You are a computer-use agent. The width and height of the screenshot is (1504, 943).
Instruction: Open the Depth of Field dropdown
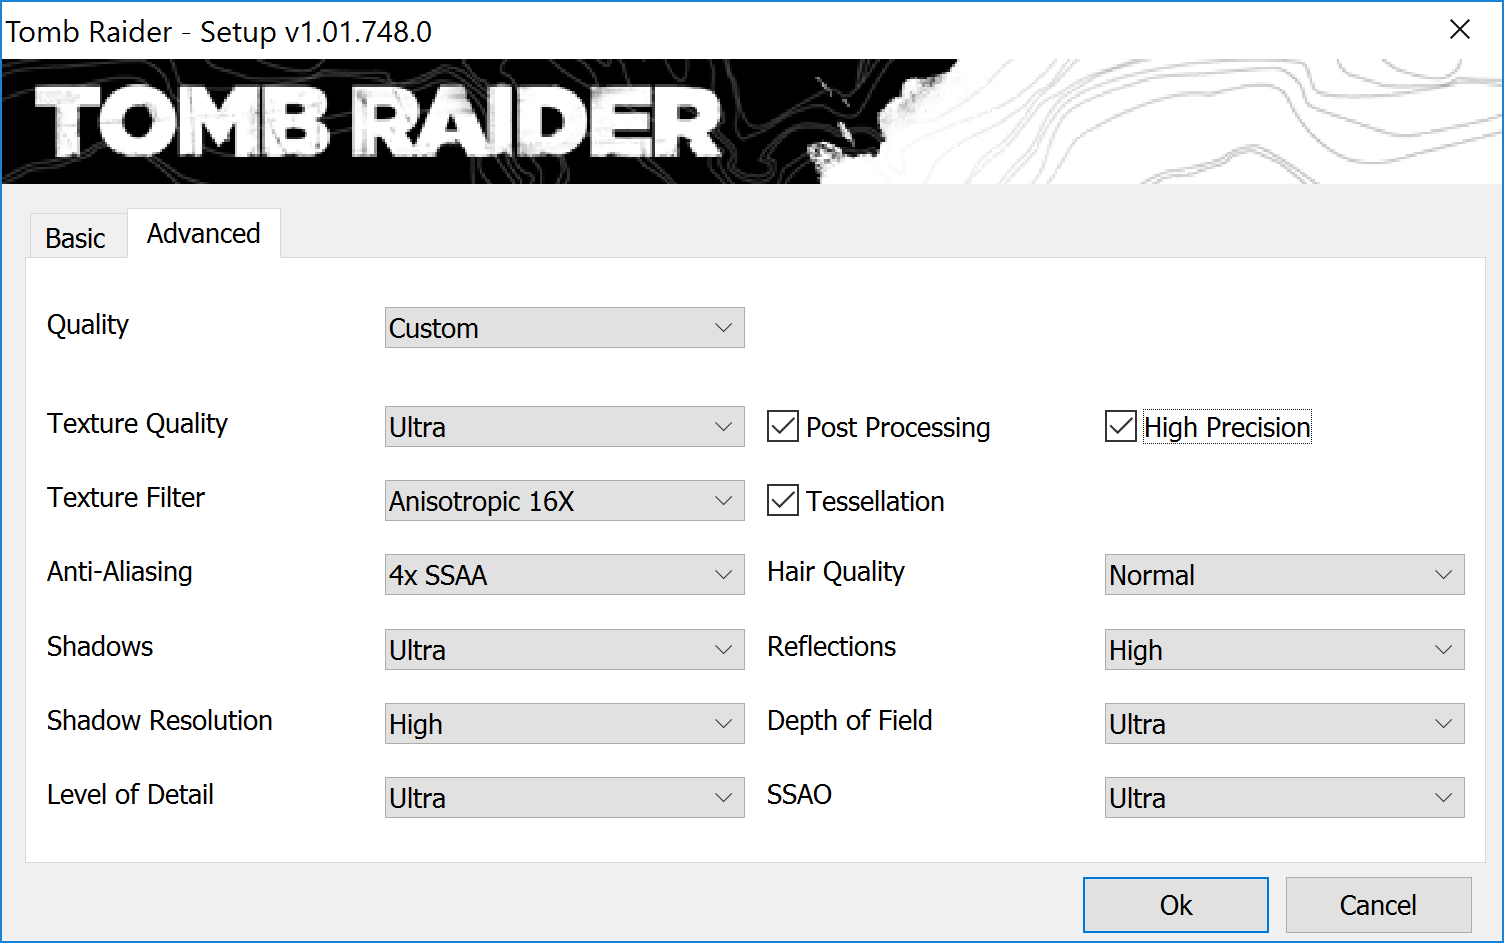1284,724
